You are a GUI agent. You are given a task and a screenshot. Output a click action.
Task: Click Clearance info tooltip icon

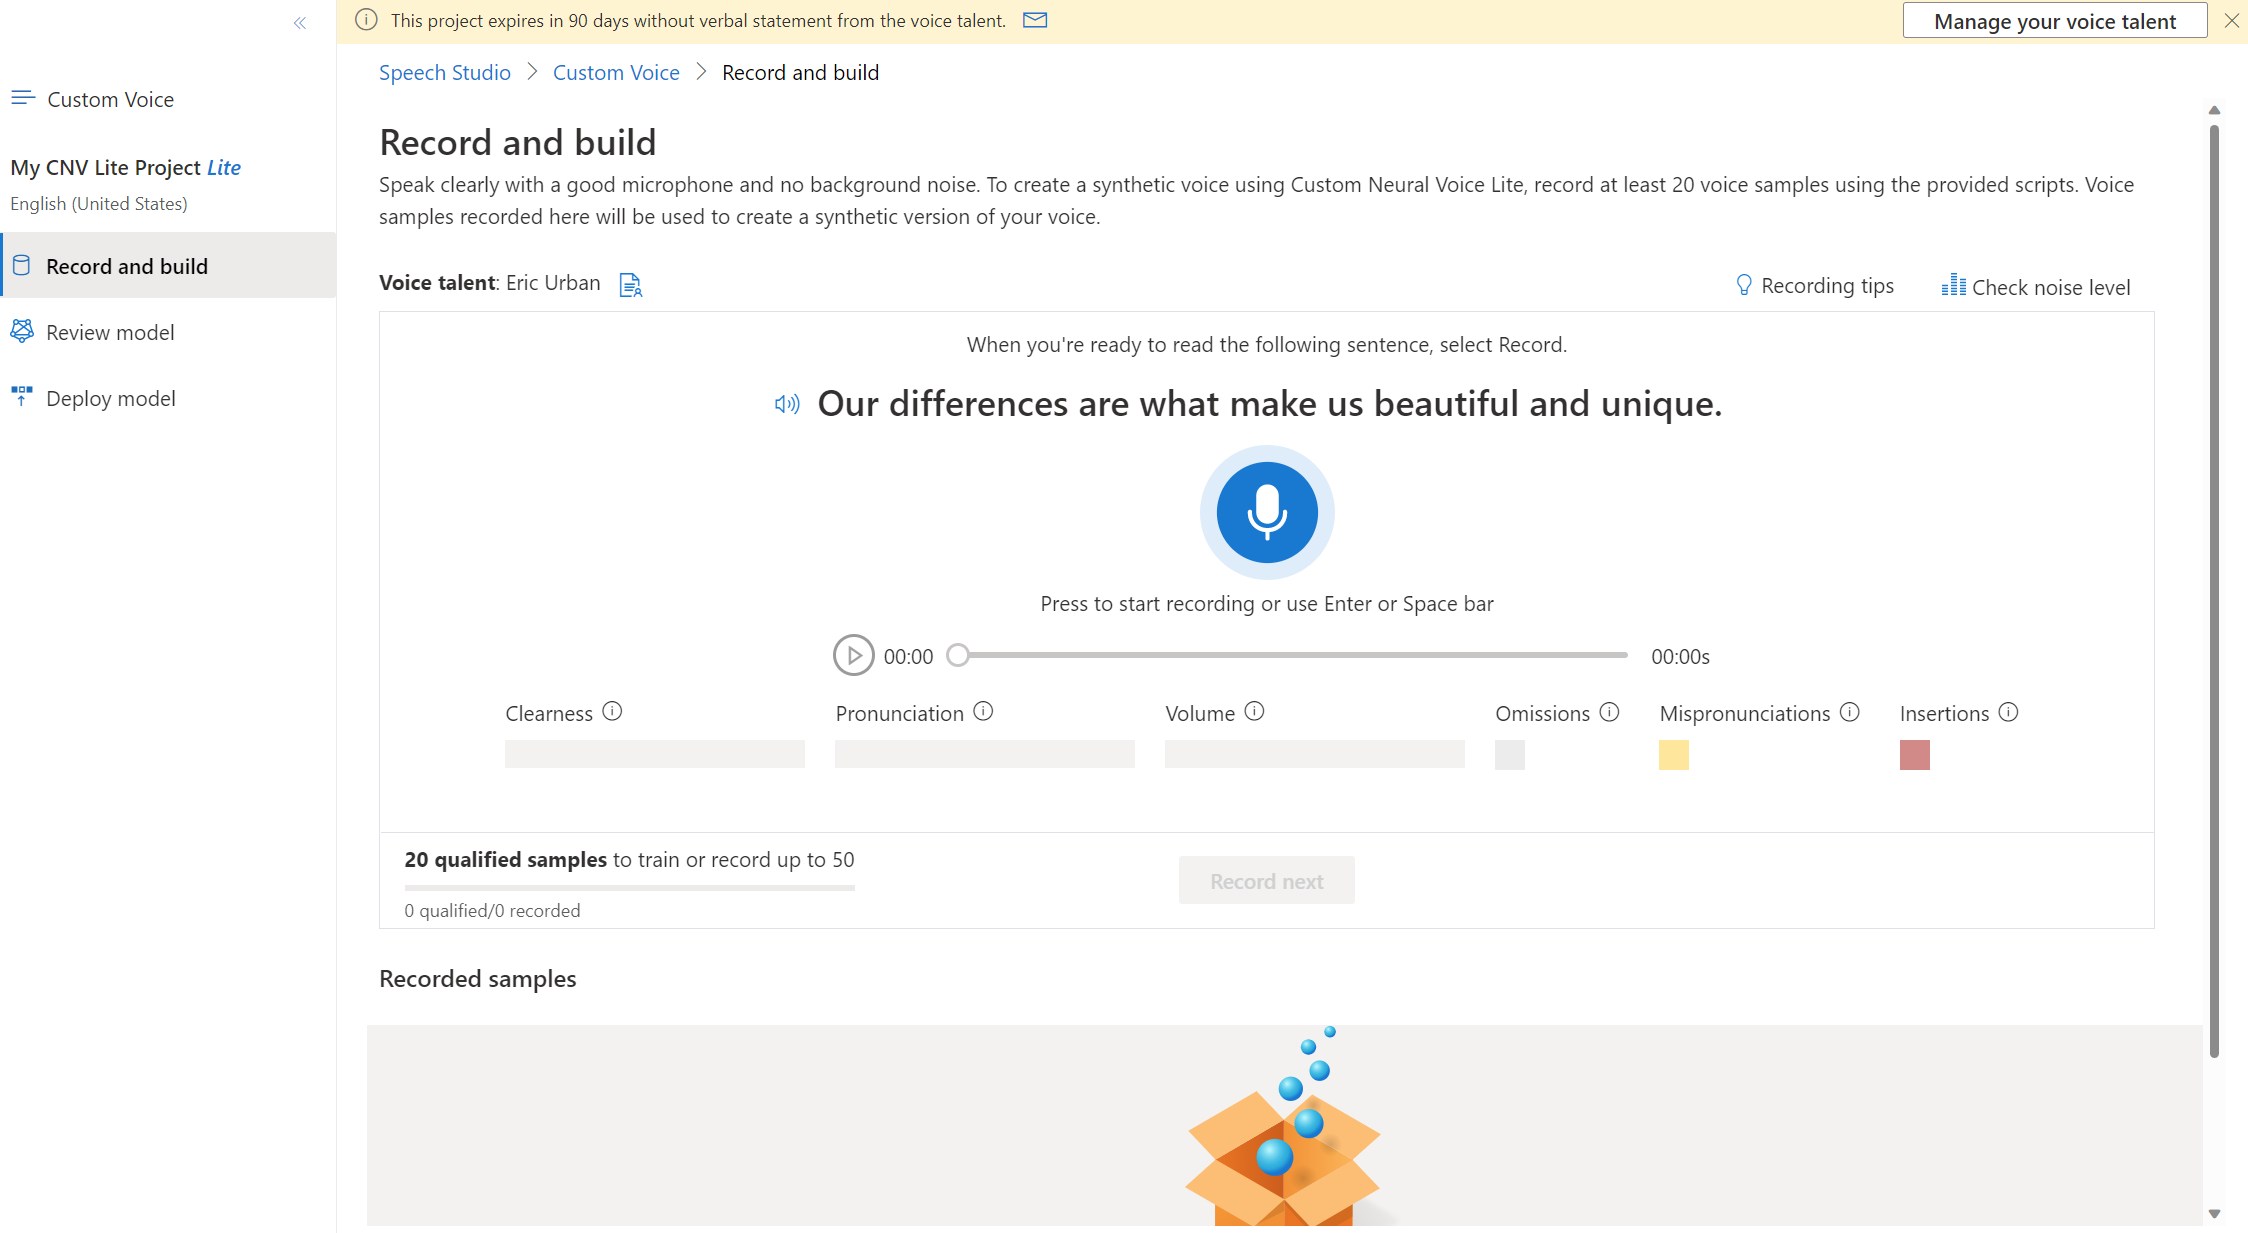click(610, 711)
